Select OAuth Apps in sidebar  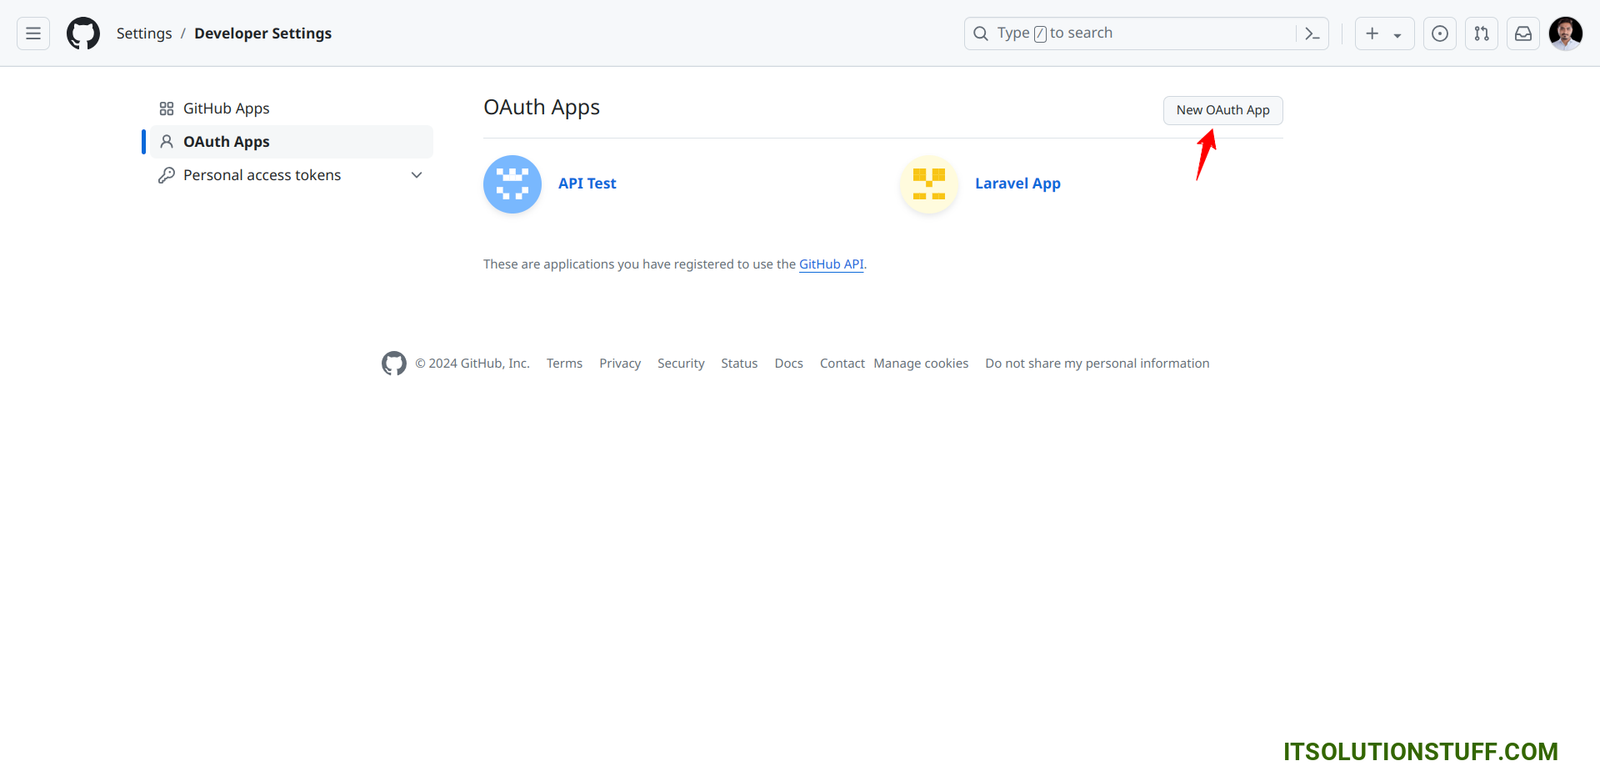pyautogui.click(x=226, y=142)
